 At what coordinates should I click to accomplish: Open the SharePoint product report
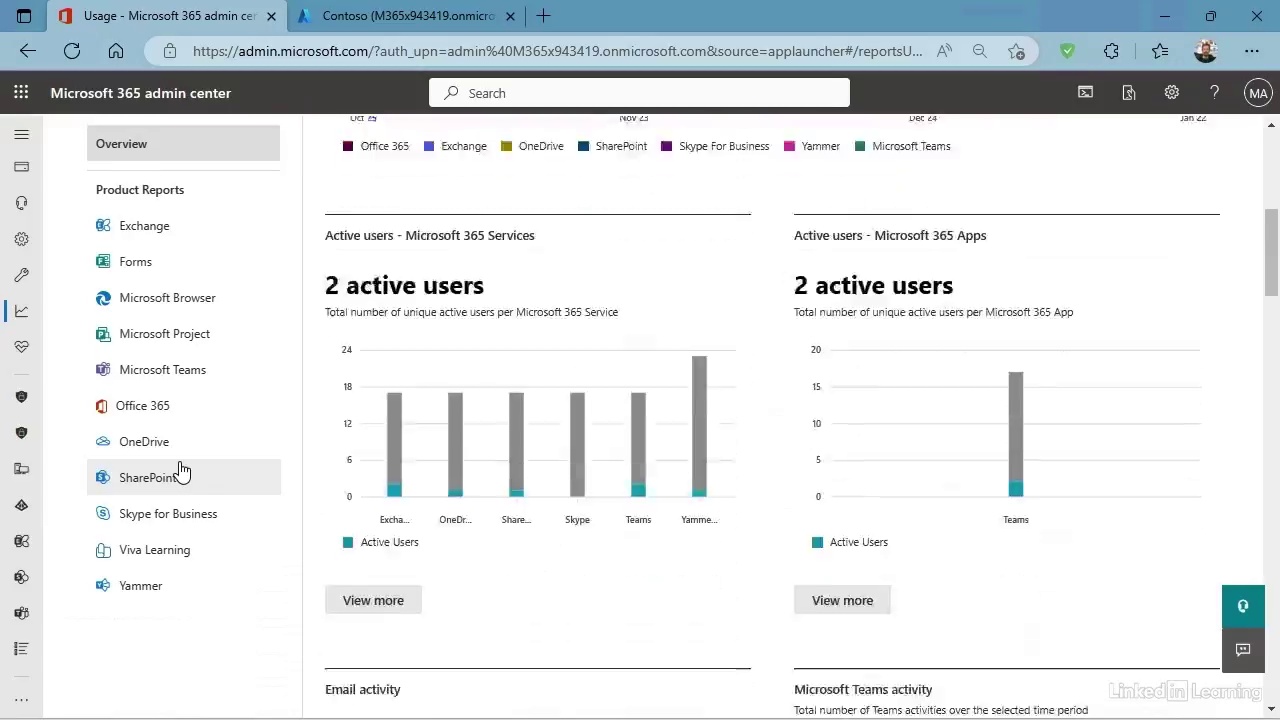(183, 478)
